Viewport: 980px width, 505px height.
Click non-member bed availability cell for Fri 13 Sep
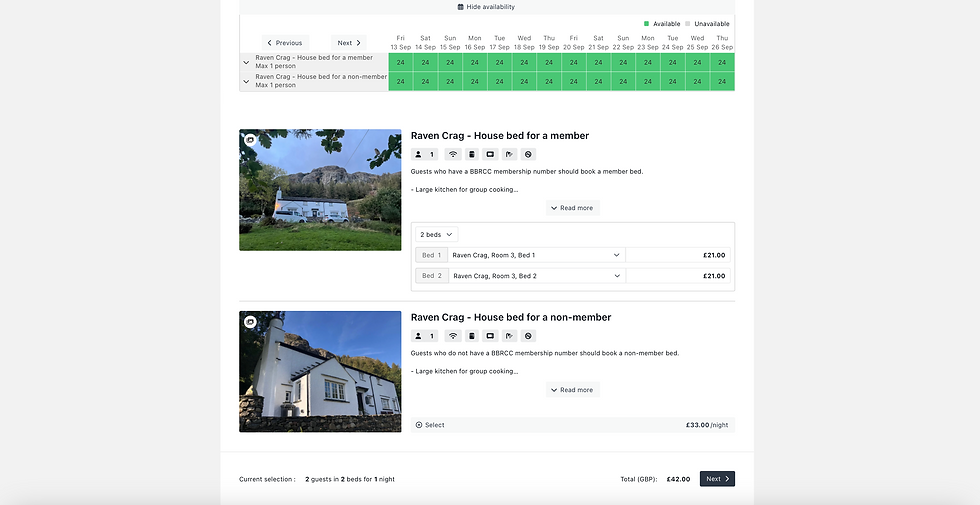tap(401, 81)
